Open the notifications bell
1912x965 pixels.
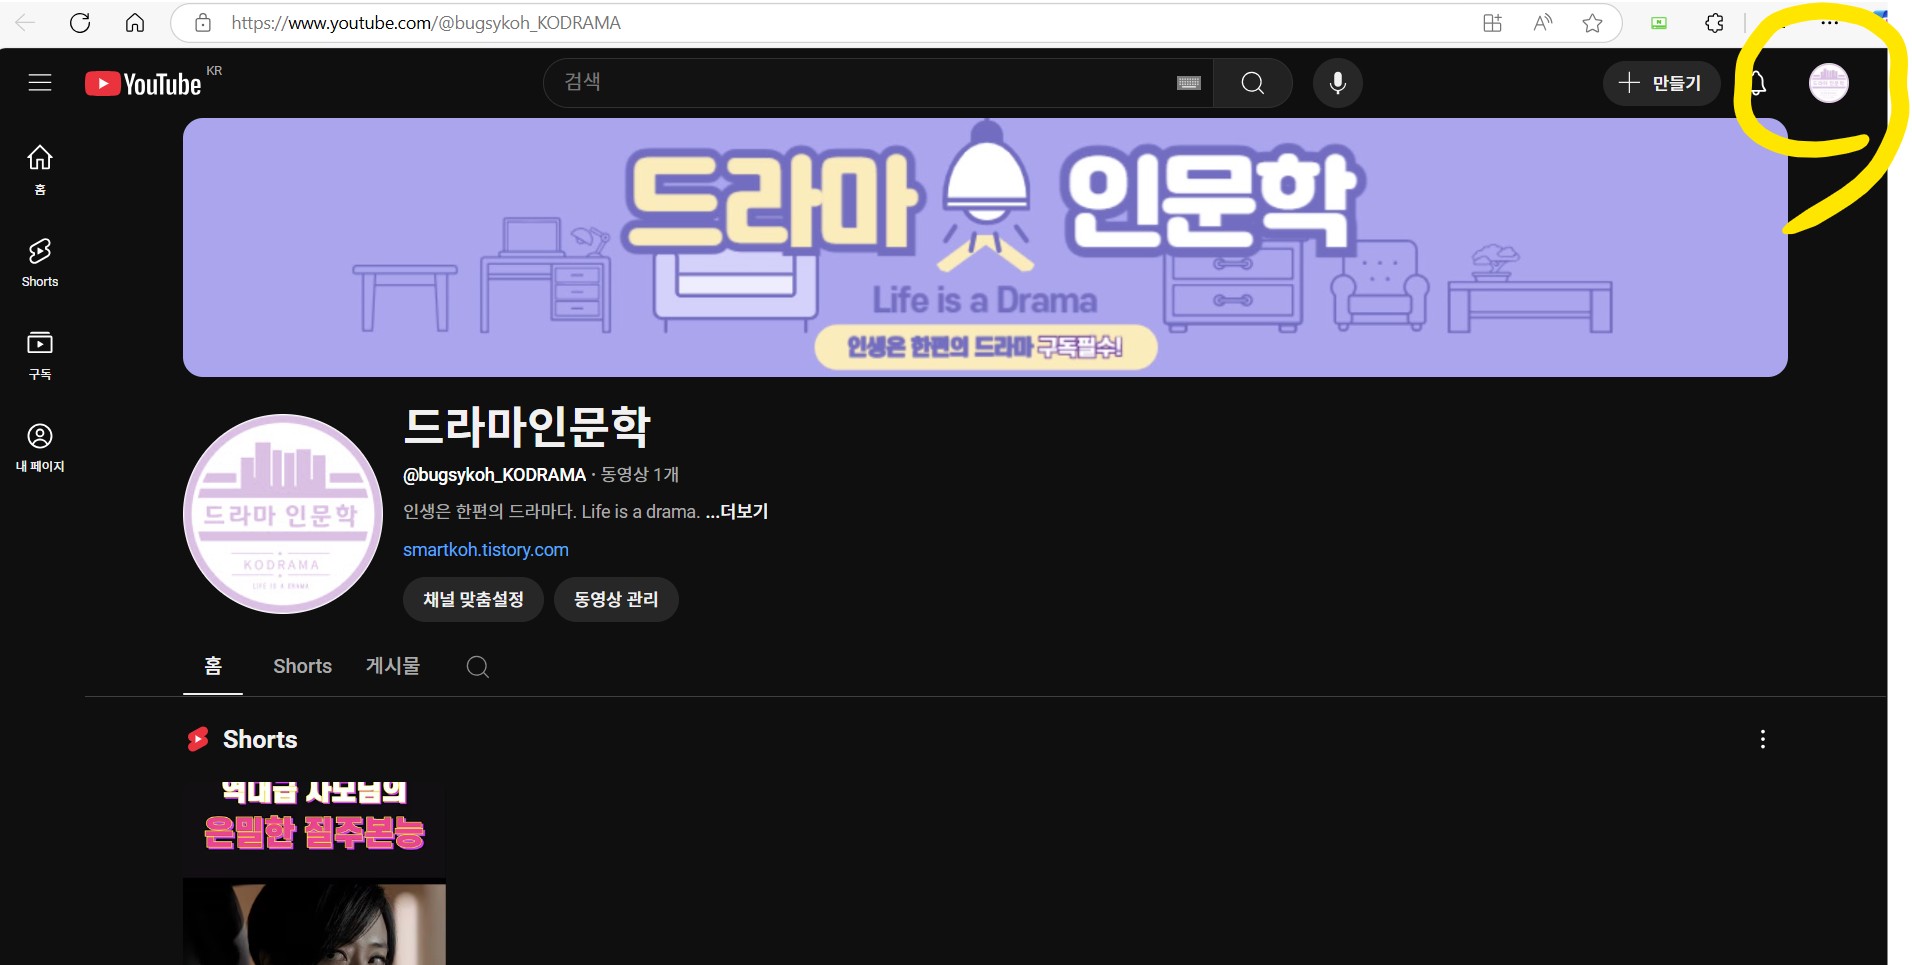tap(1757, 83)
